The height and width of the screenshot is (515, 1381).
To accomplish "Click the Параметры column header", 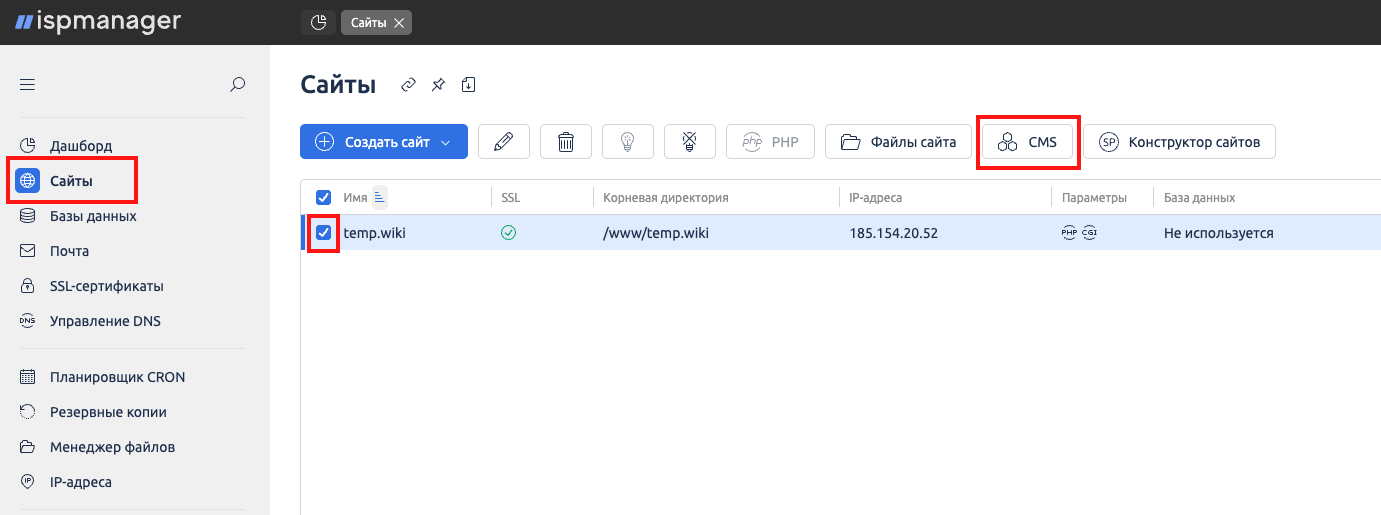I will (x=1094, y=198).
